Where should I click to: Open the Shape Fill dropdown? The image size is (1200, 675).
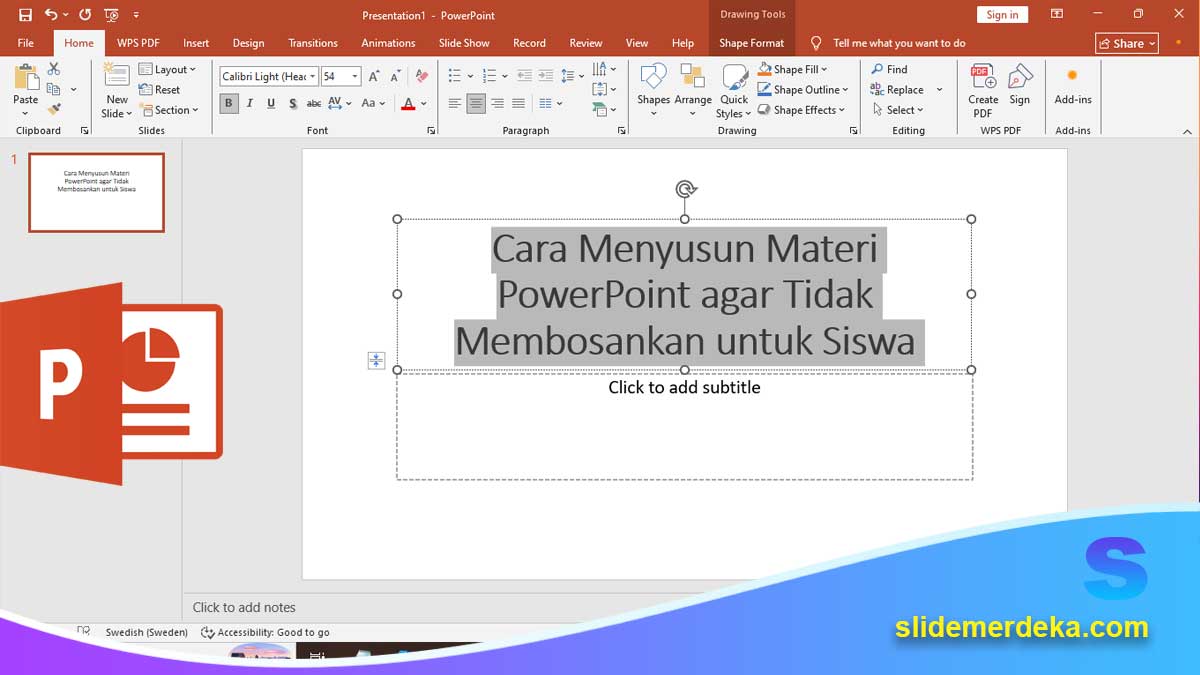tap(793, 69)
